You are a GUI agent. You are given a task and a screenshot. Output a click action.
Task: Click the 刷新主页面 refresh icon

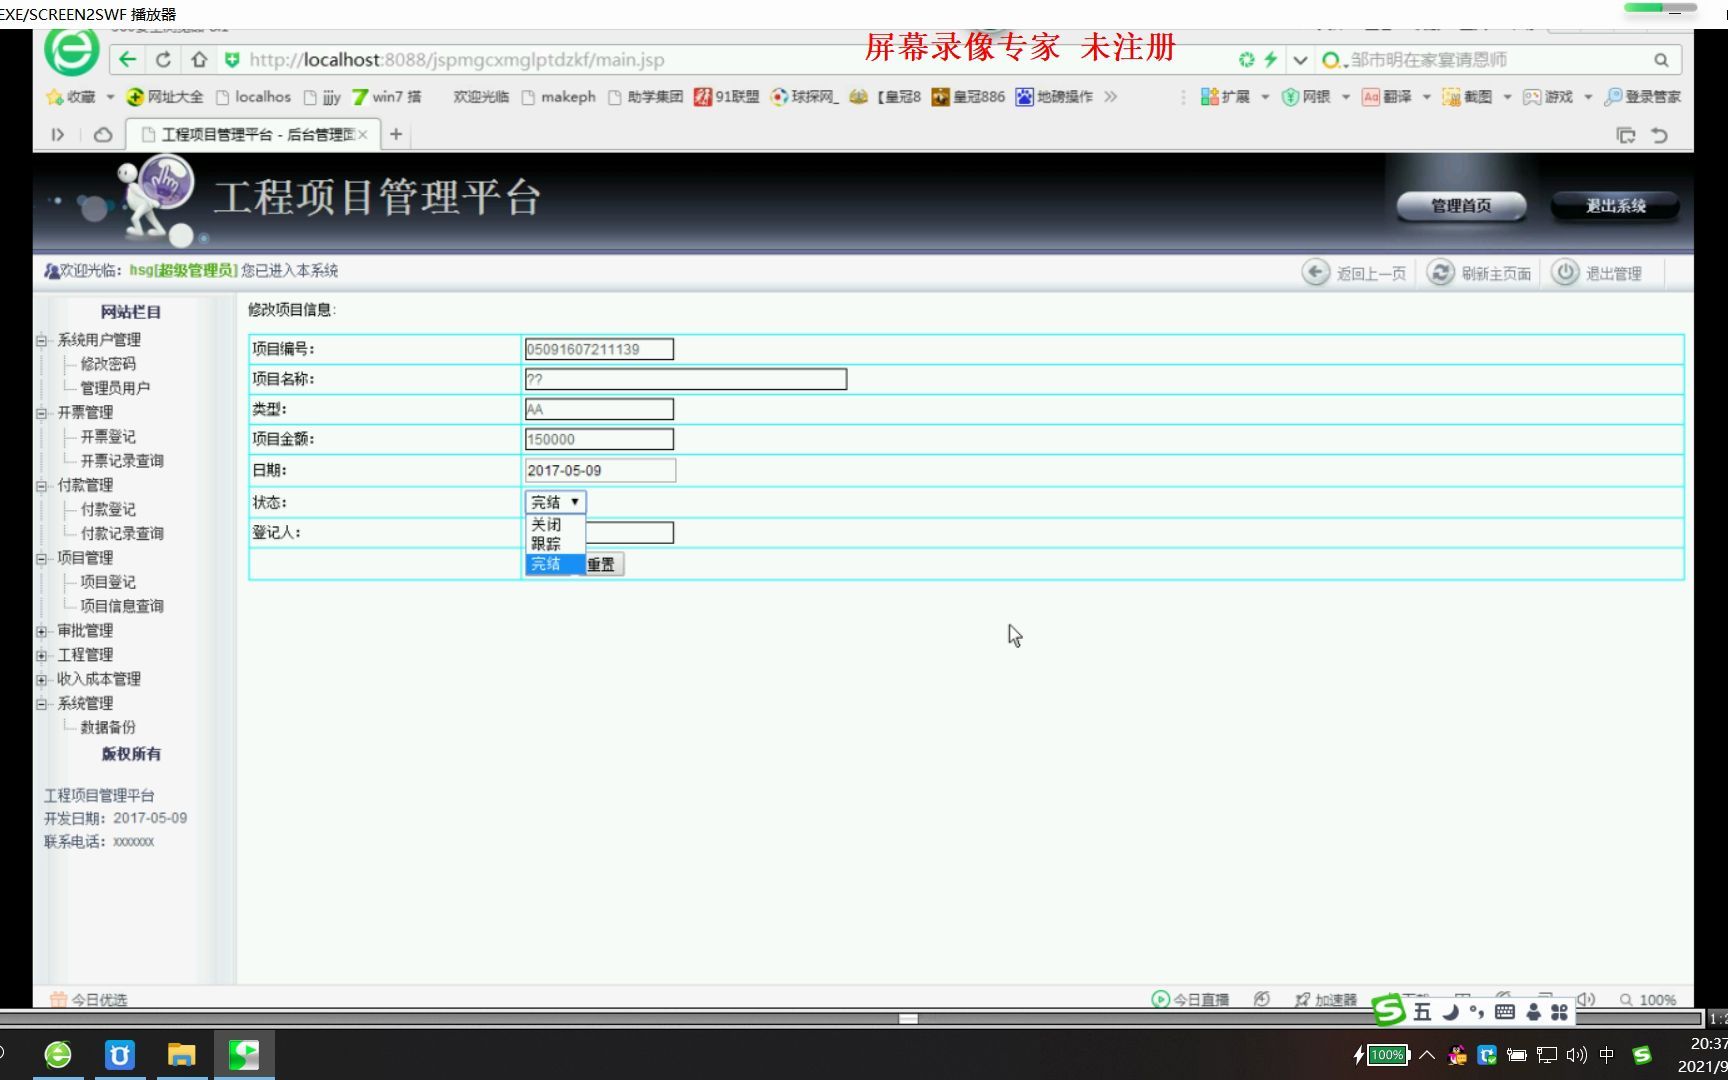click(x=1440, y=272)
